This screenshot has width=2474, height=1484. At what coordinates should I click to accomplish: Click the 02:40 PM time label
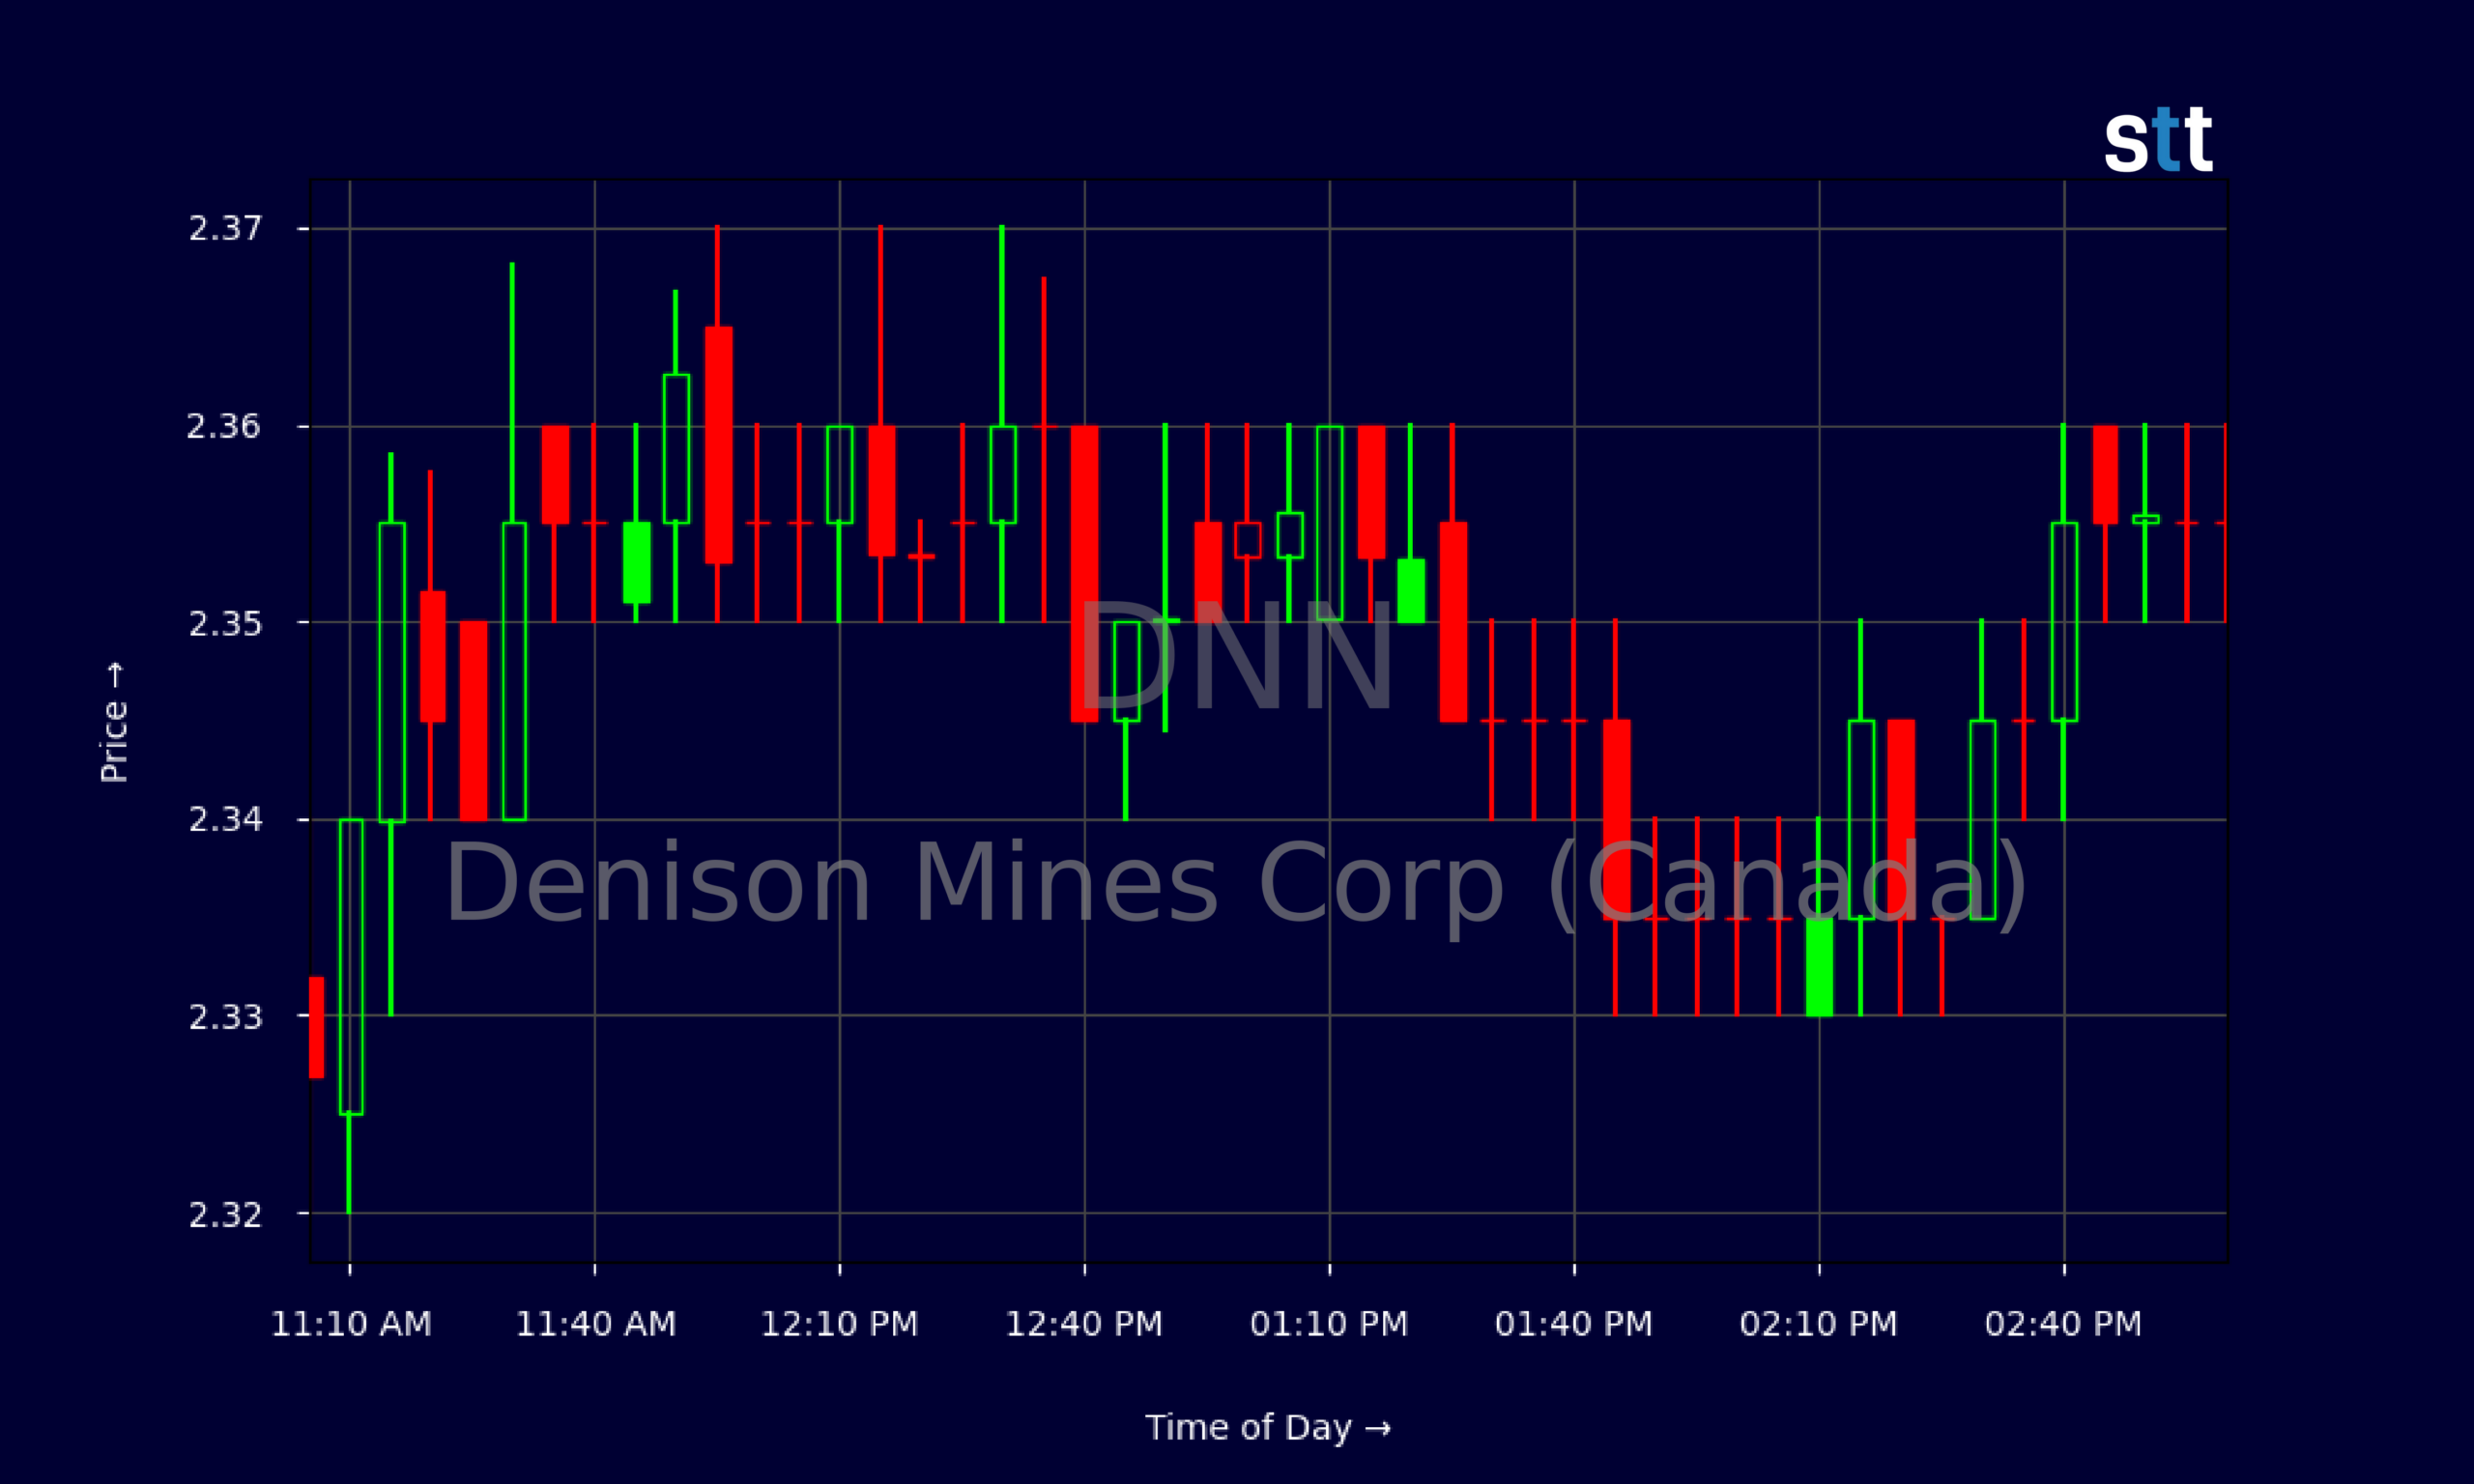(2064, 1324)
